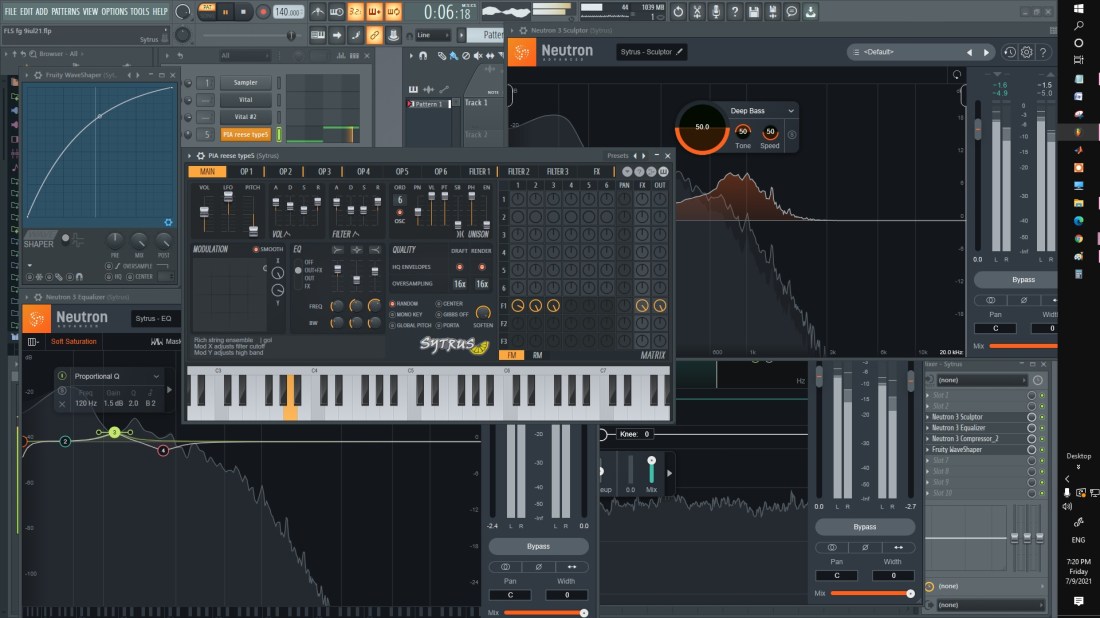Open the Proportional Q filter dropdown
This screenshot has height=618, width=1100.
pos(155,376)
